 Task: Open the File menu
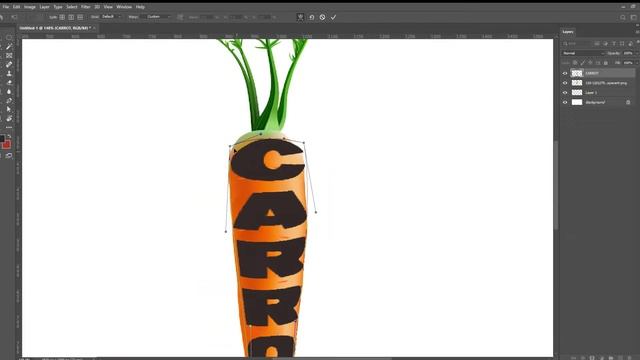(6, 7)
